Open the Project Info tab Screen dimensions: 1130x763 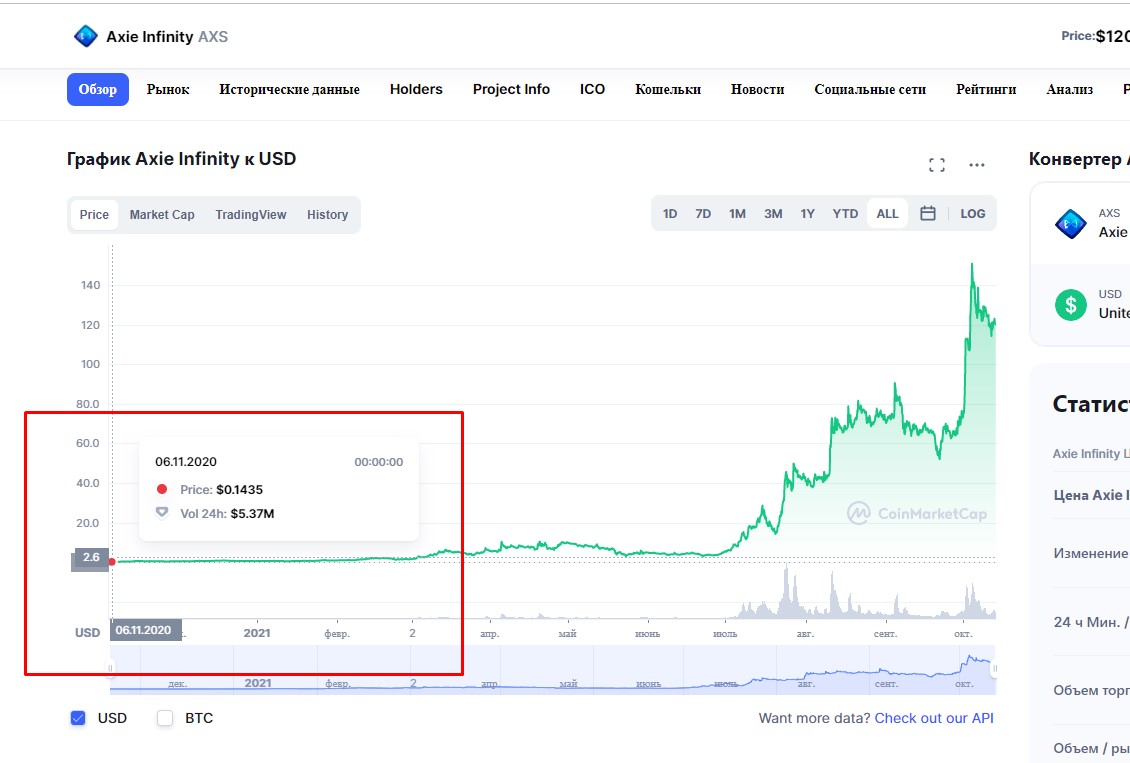[511, 89]
